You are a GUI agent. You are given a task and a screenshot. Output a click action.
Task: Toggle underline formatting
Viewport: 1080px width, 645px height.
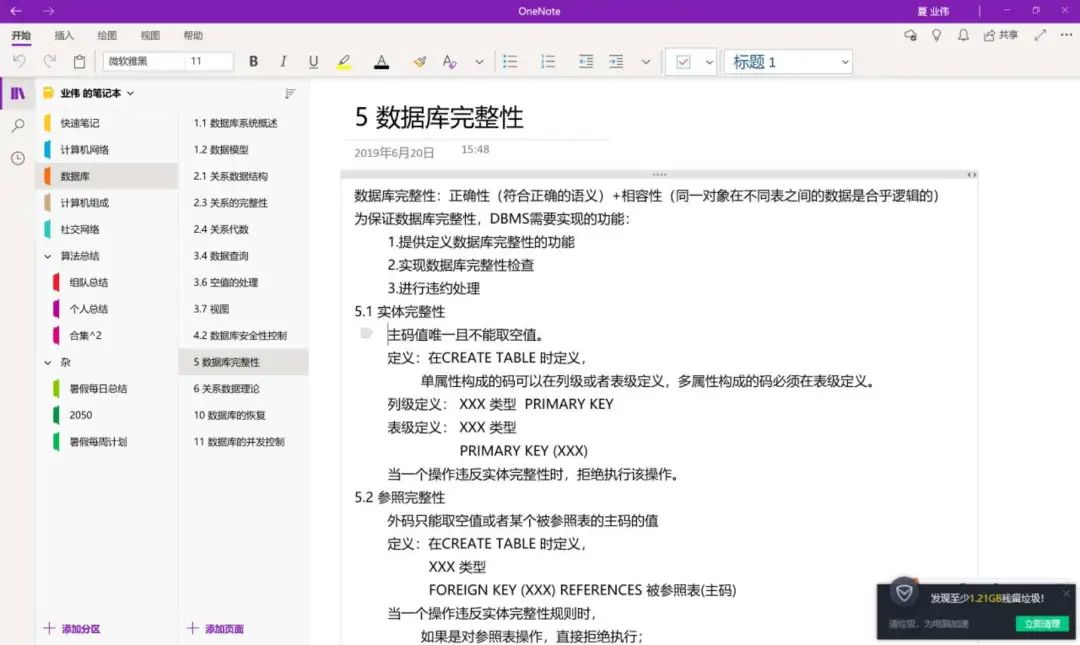(313, 62)
